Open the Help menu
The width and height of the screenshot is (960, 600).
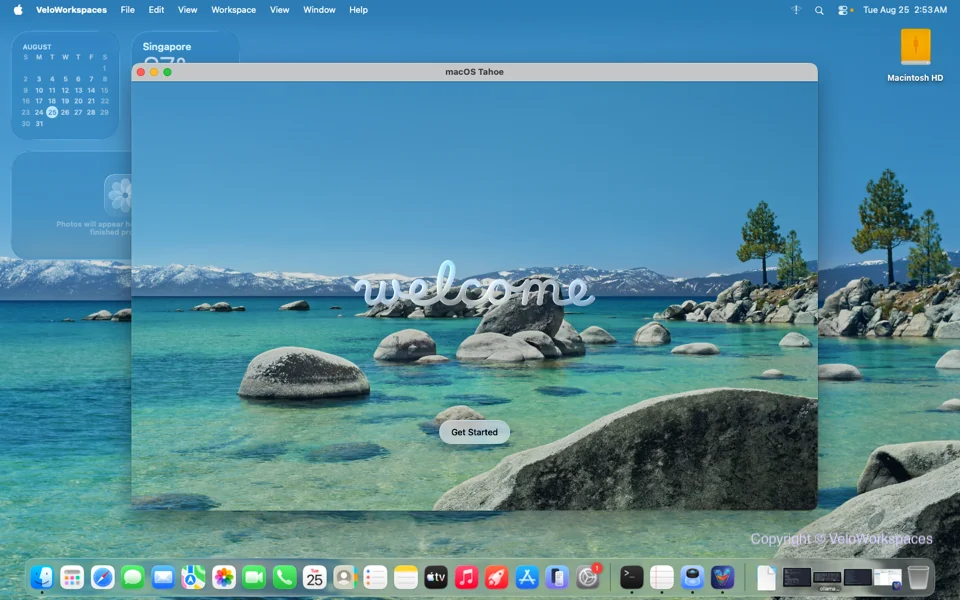358,10
